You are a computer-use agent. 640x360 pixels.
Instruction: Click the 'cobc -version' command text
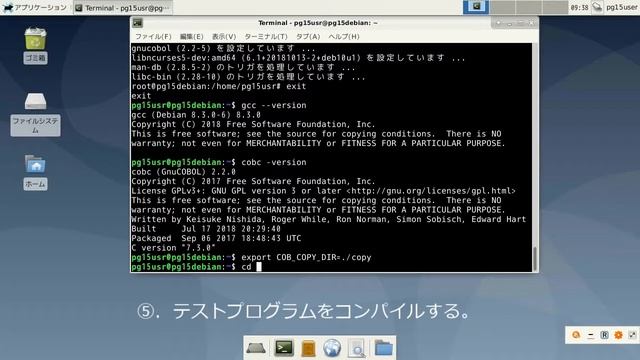[273, 162]
